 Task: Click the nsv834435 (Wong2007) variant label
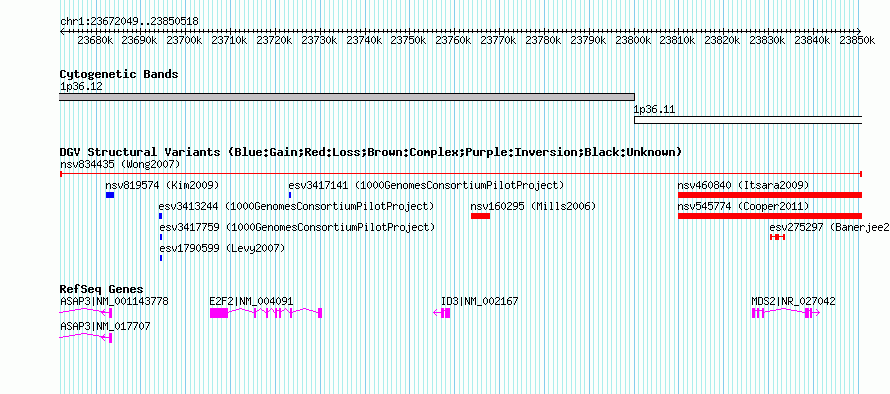point(120,164)
